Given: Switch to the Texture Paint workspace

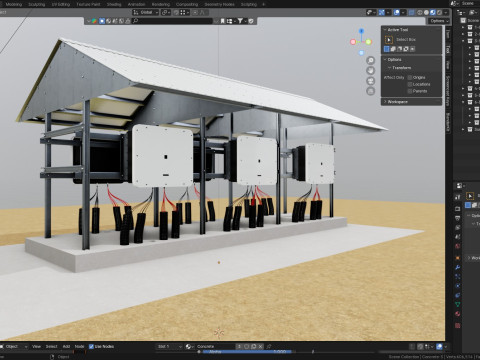Looking at the screenshot, I should point(88,4).
